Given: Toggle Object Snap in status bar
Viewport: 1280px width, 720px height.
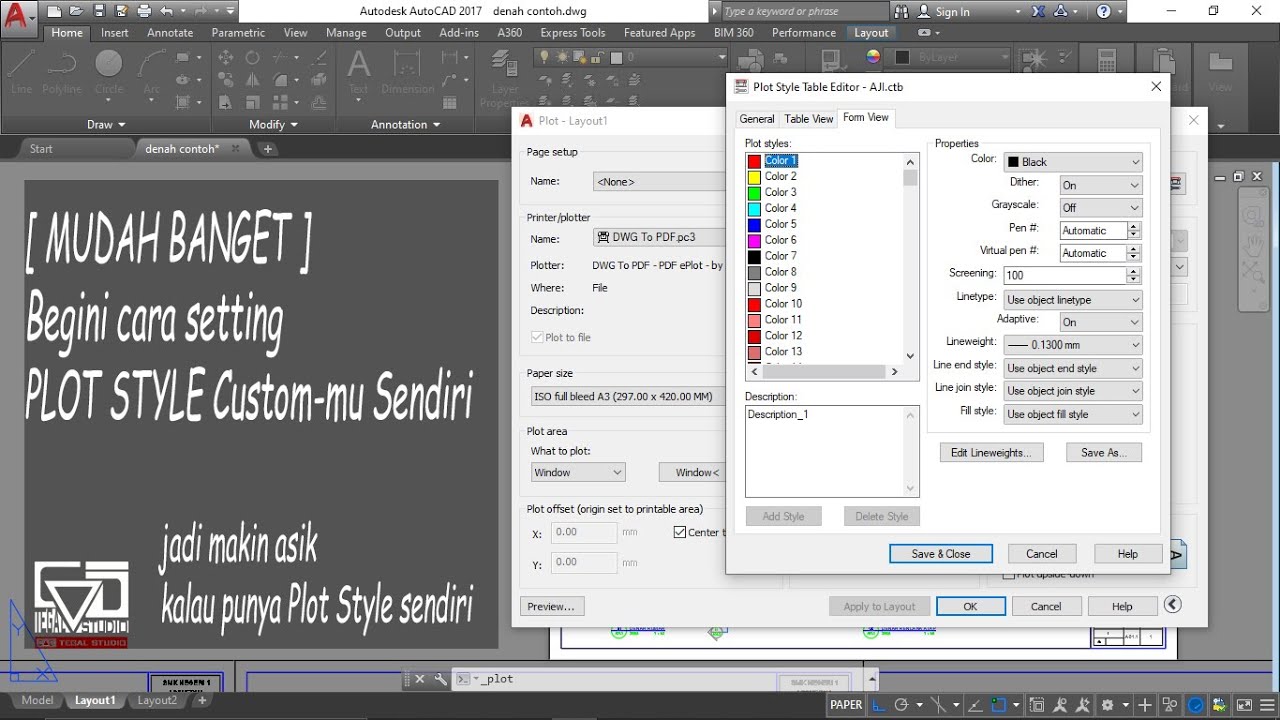Looking at the screenshot, I should point(998,704).
